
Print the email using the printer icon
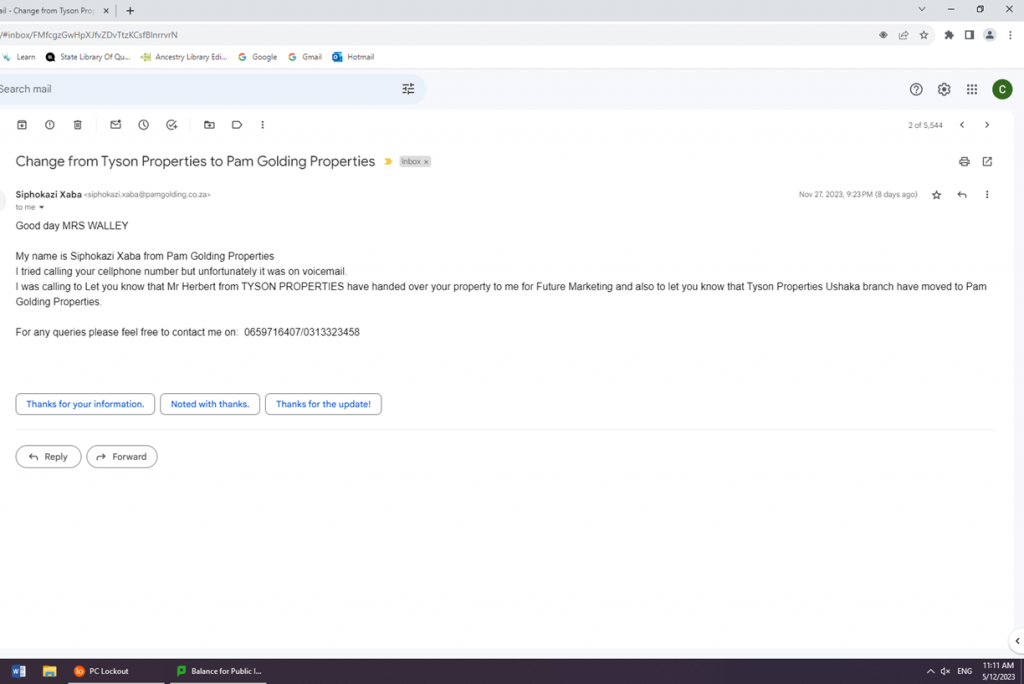point(964,161)
